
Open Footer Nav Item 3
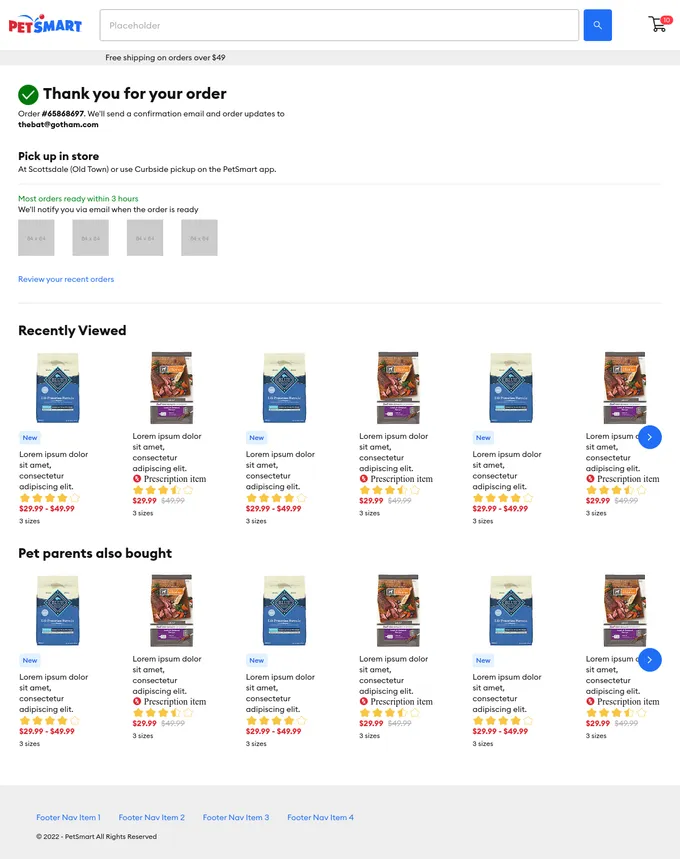click(236, 817)
